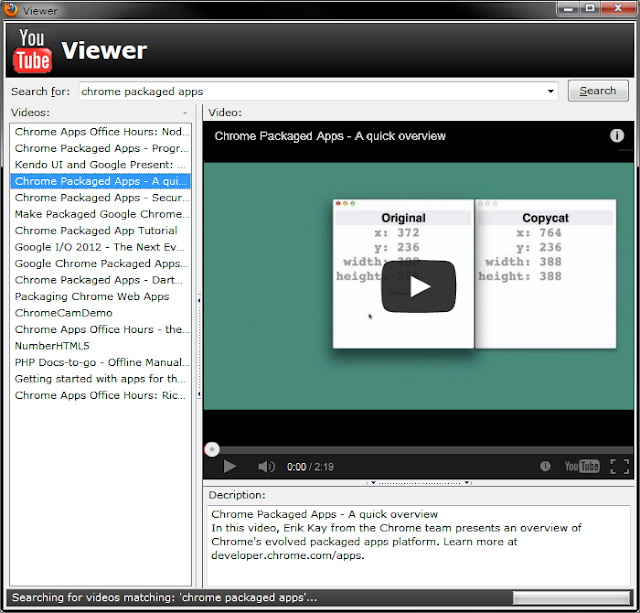Click the video title 'Chrome Packaged Apps - A quick overview'
This screenshot has height=613, width=640.
pyautogui.click(x=330, y=136)
